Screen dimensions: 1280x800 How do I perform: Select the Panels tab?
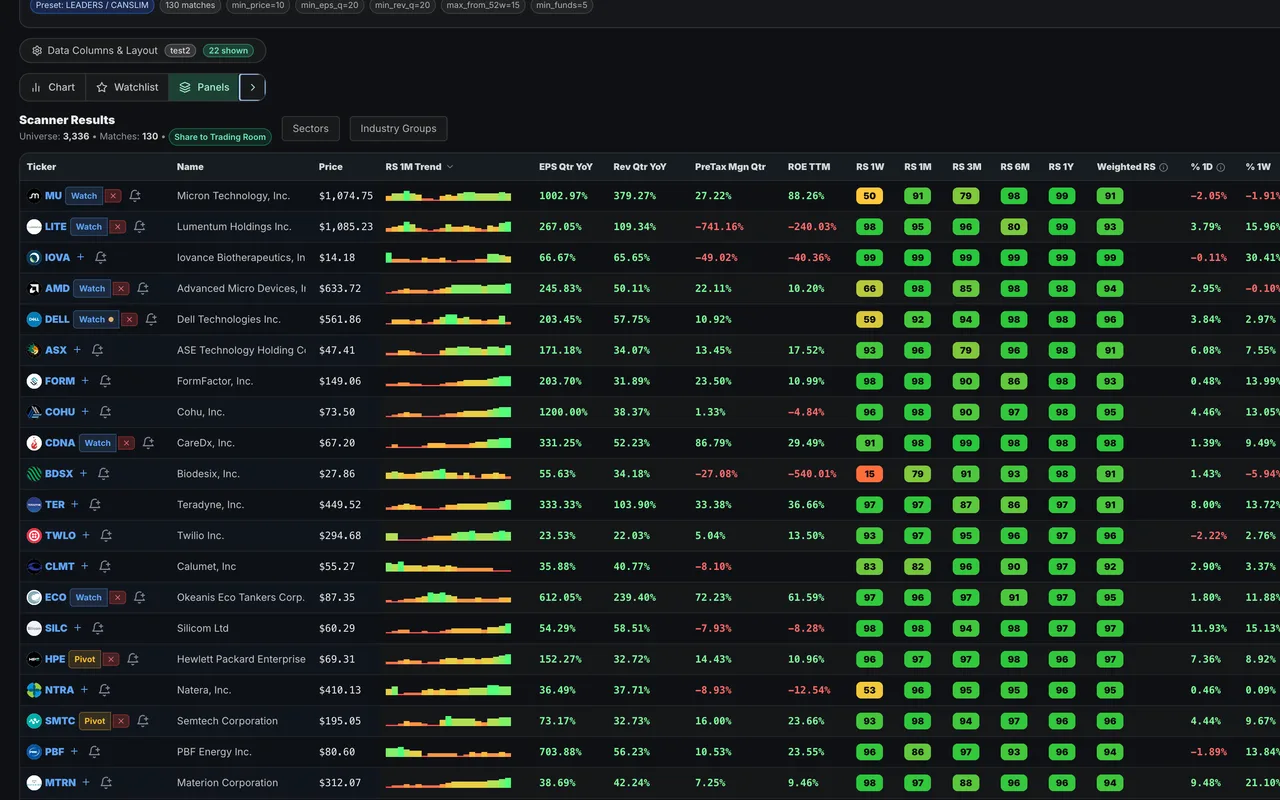(x=204, y=87)
